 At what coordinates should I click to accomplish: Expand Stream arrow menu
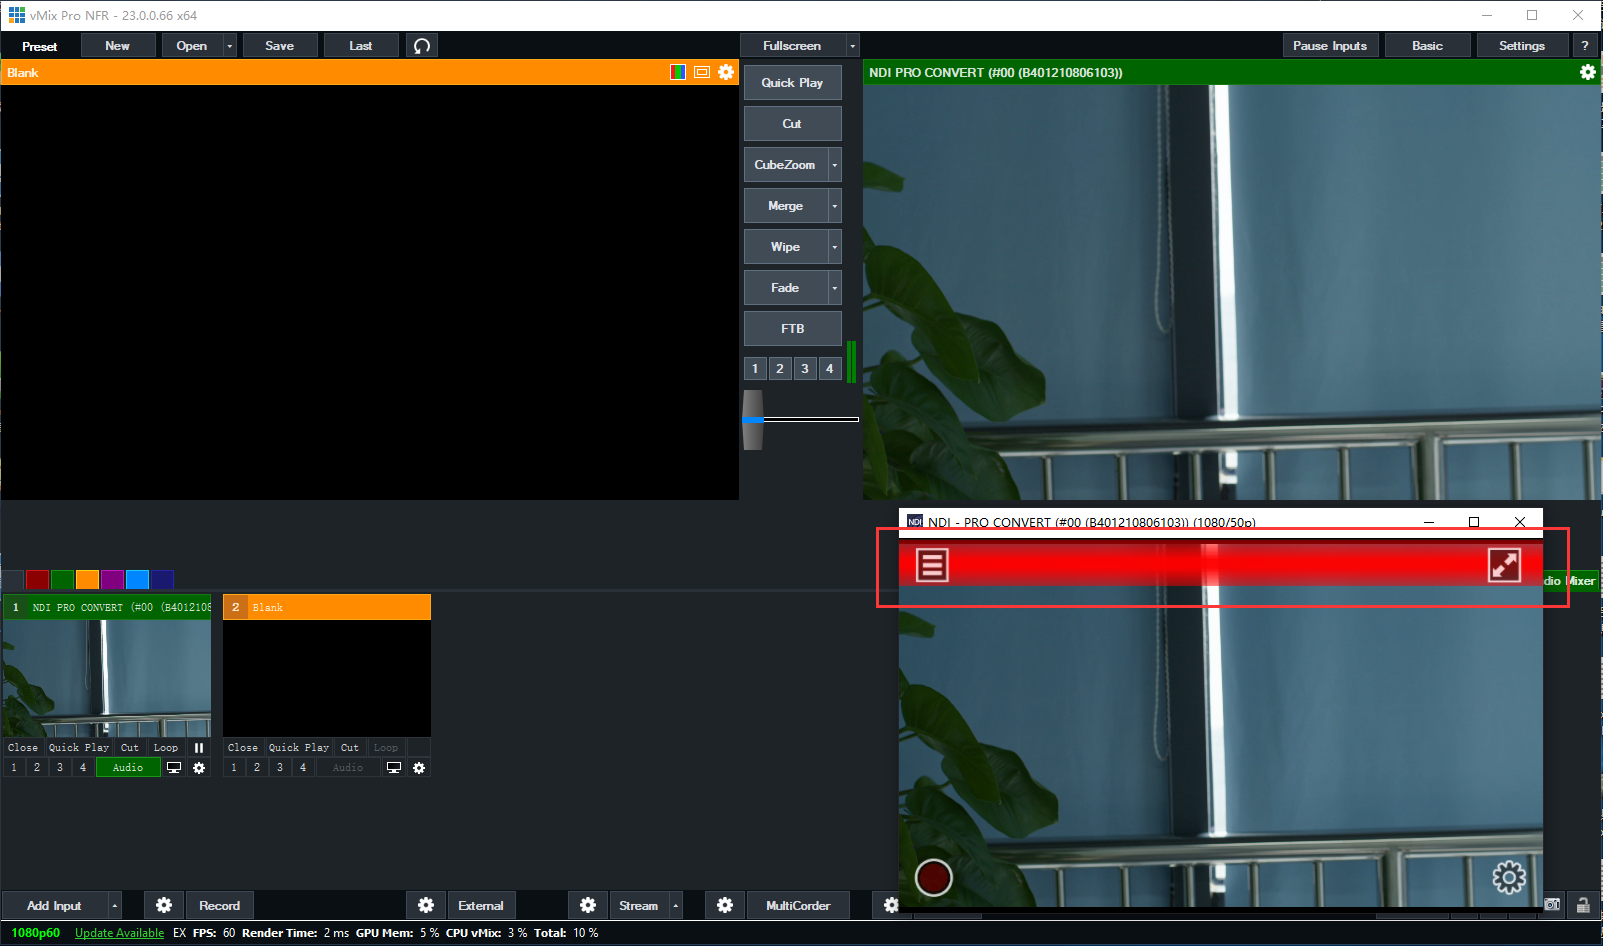[676, 905]
